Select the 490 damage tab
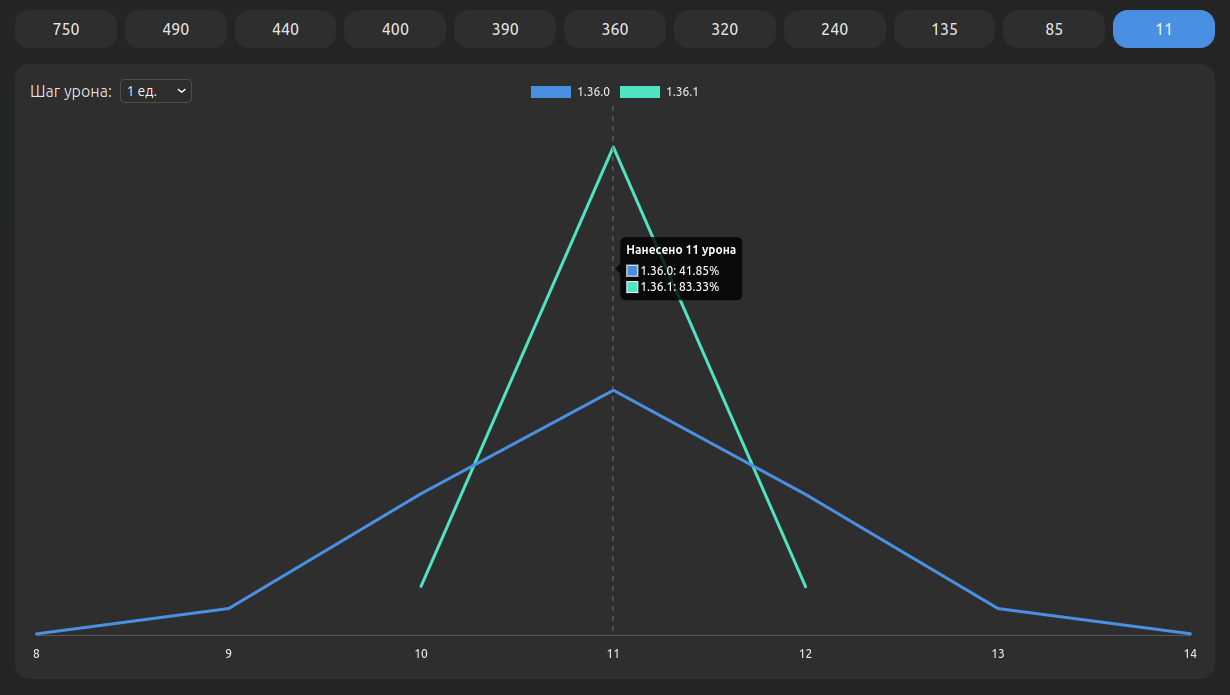The width and height of the screenshot is (1230, 695). (x=175, y=29)
